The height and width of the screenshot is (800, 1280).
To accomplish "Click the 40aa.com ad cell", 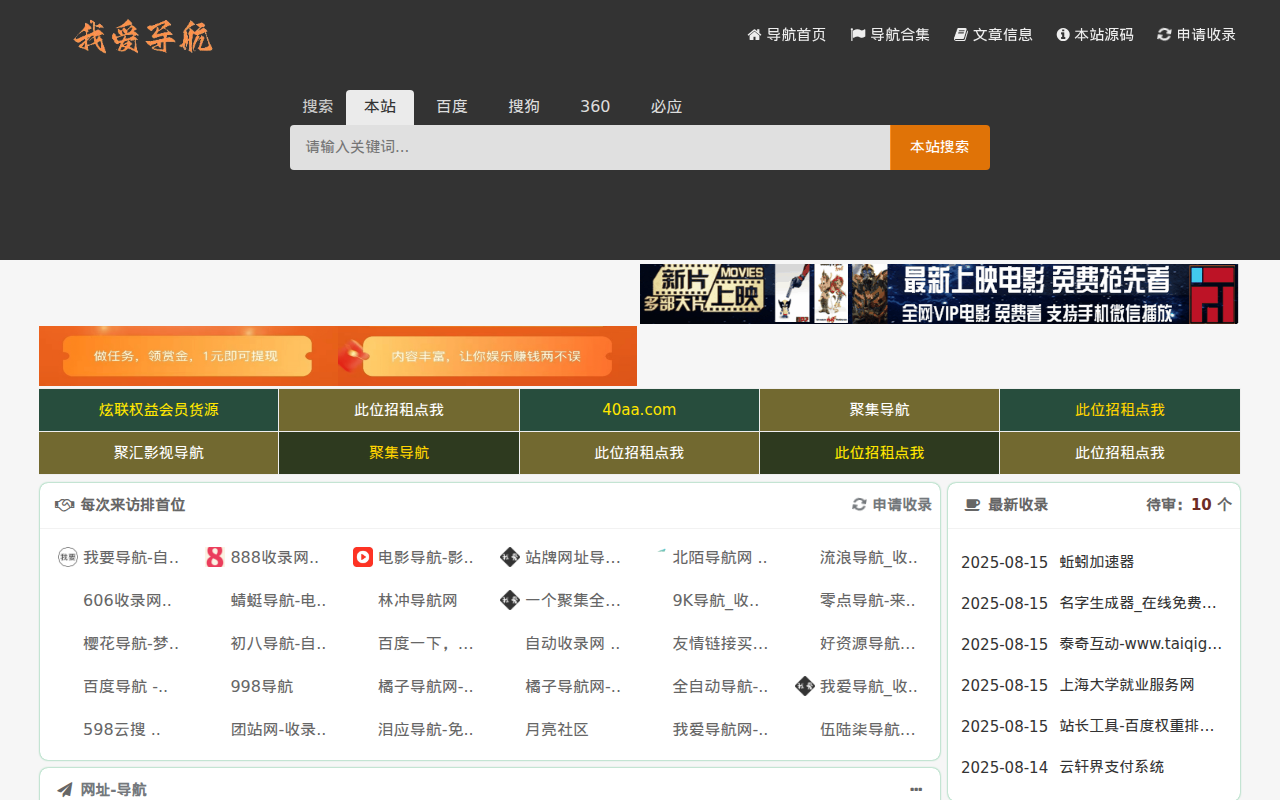I will [x=639, y=410].
